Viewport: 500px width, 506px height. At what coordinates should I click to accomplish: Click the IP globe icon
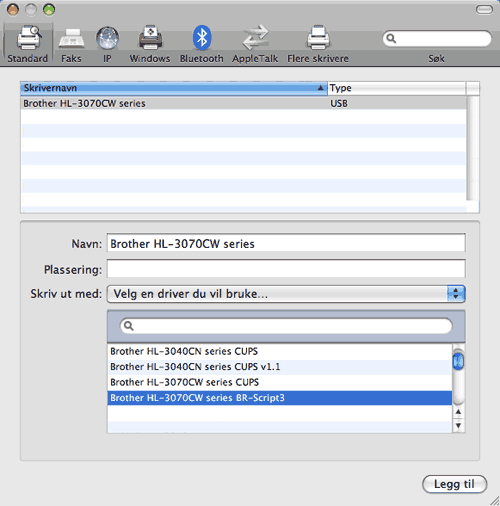pyautogui.click(x=107, y=38)
